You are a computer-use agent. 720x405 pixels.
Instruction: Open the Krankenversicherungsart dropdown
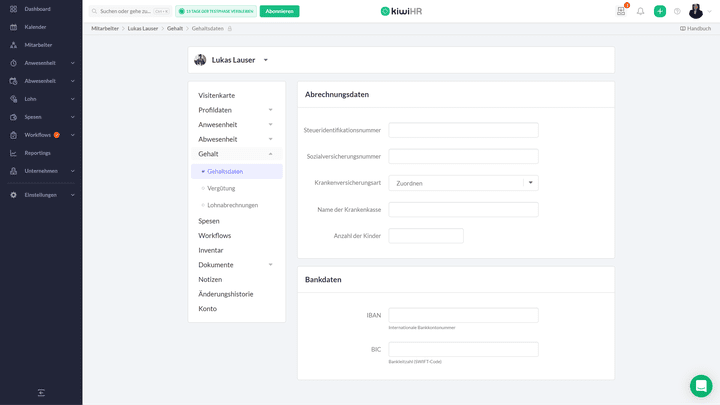(463, 183)
